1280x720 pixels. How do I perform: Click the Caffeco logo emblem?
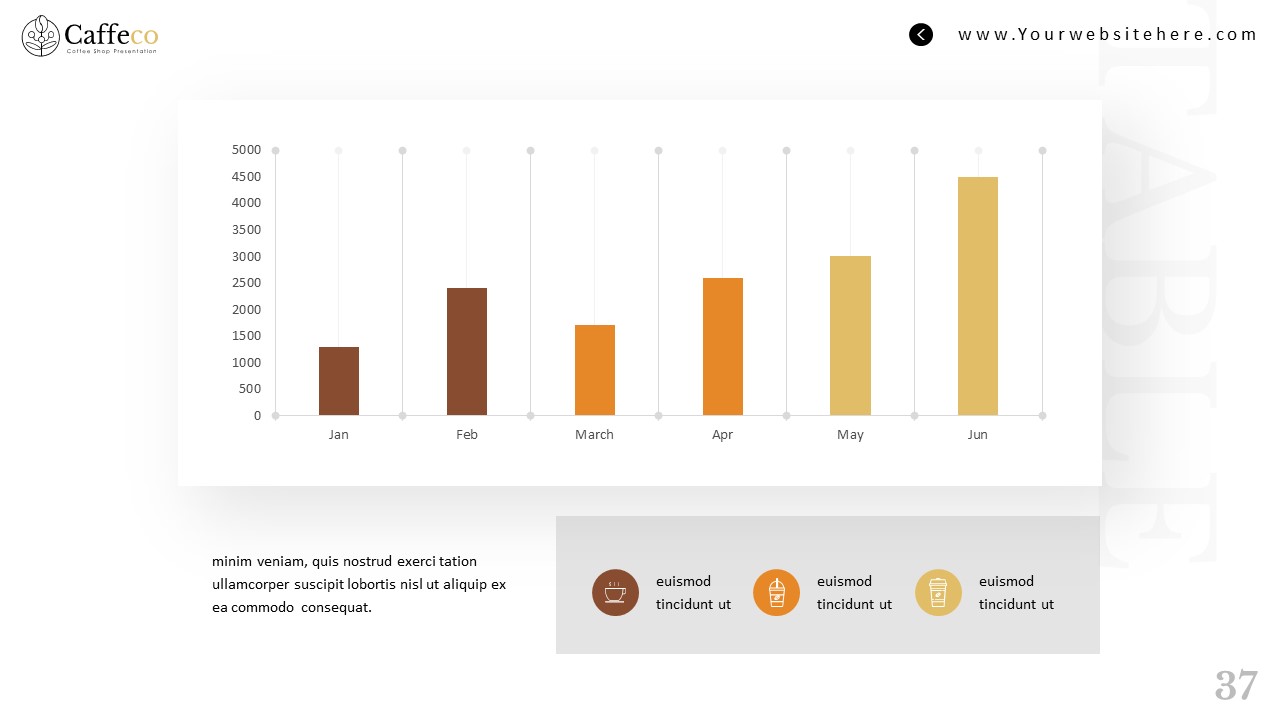click(x=41, y=36)
